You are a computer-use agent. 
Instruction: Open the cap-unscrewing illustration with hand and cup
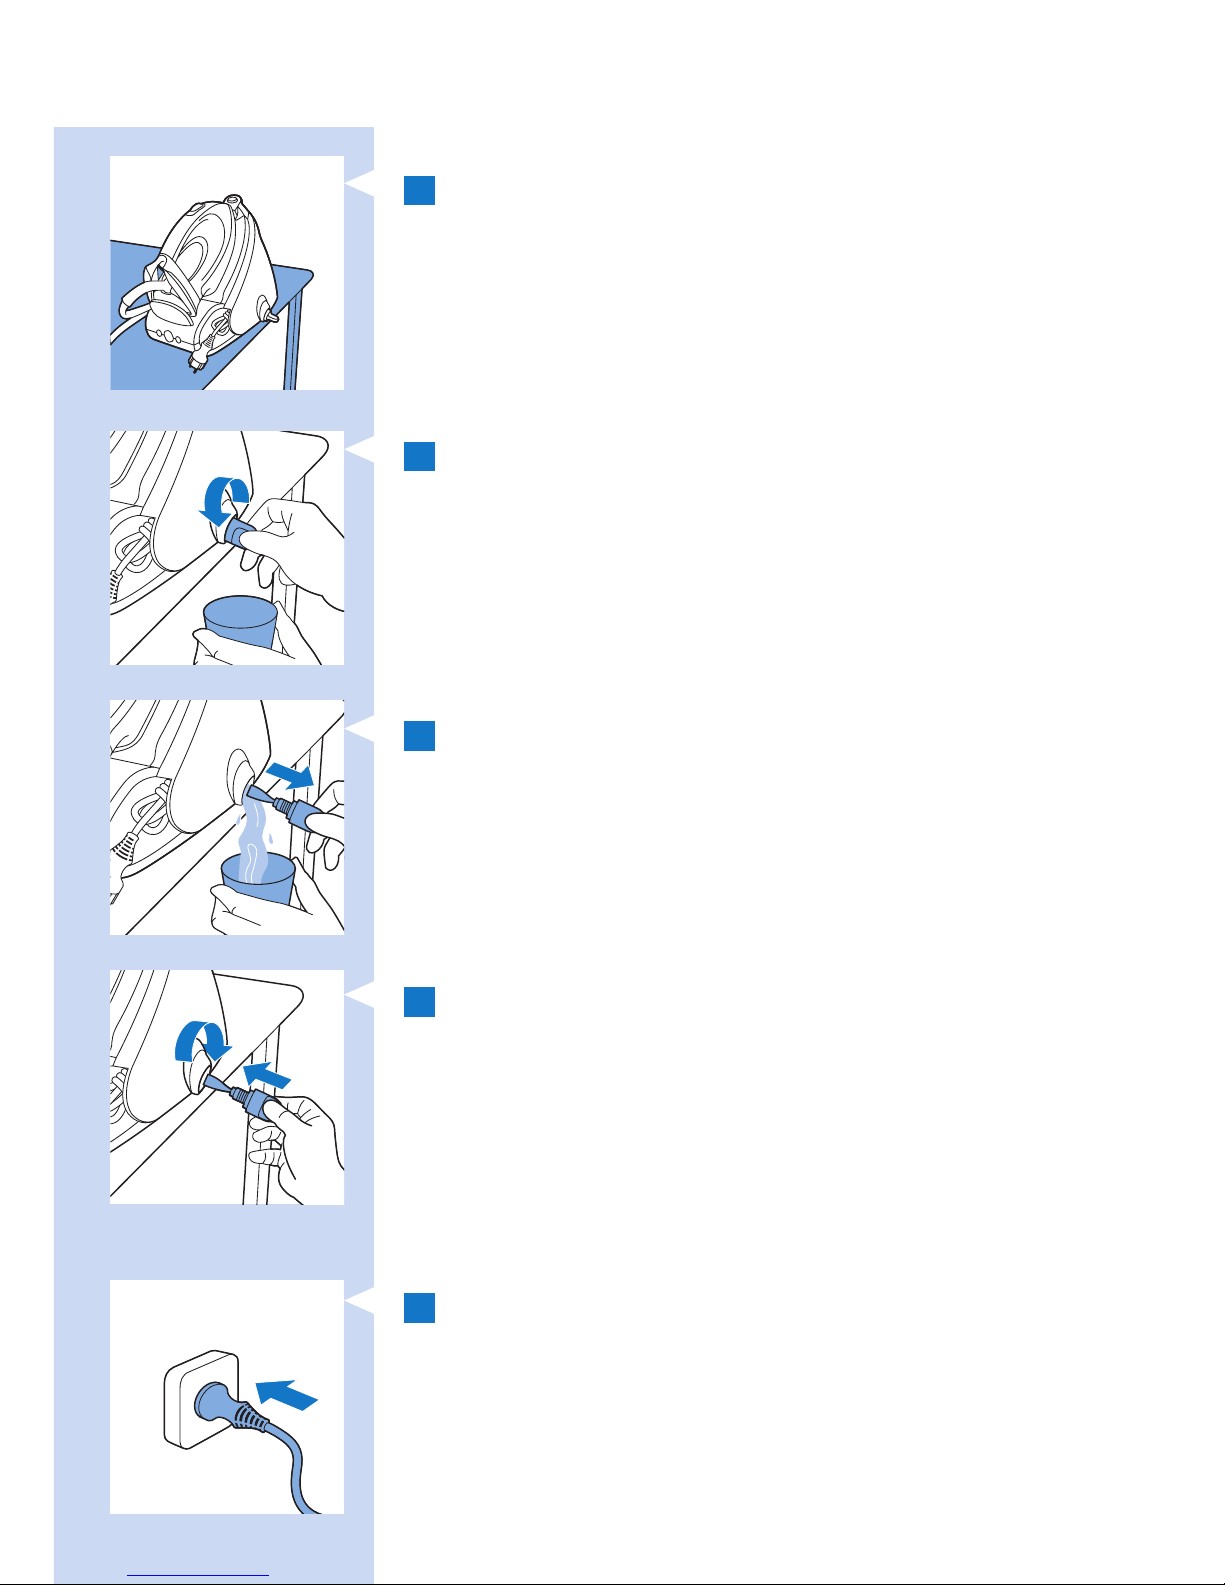tap(227, 548)
